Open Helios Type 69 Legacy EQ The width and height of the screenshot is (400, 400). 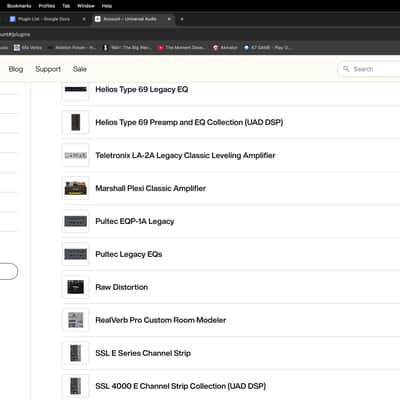click(142, 89)
